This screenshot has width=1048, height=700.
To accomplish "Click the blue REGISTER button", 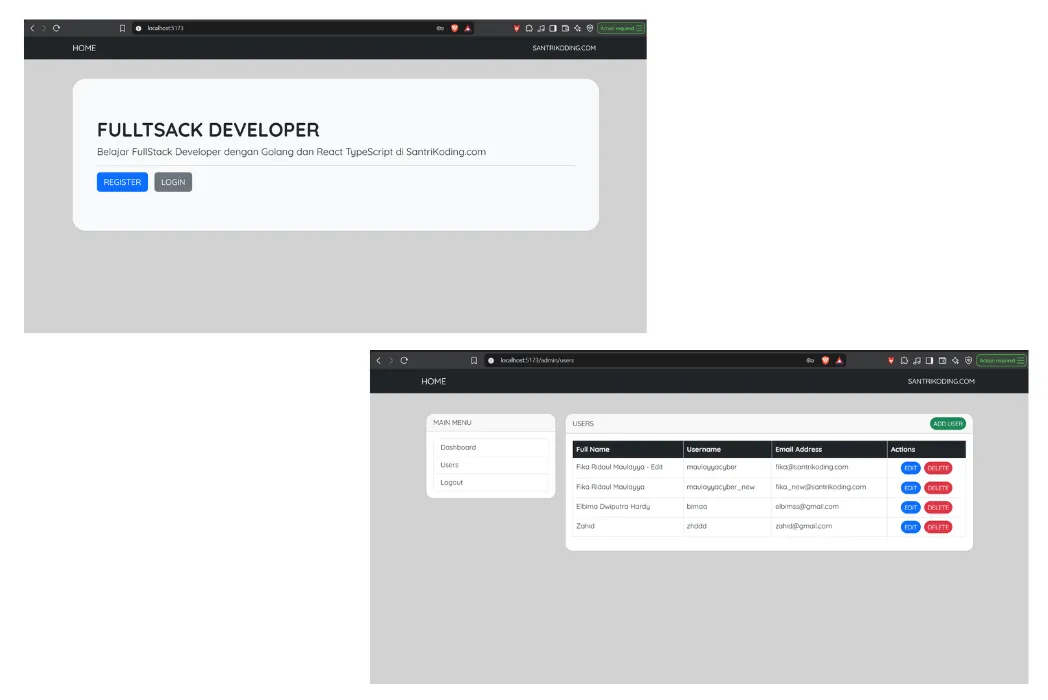I will tap(122, 182).
